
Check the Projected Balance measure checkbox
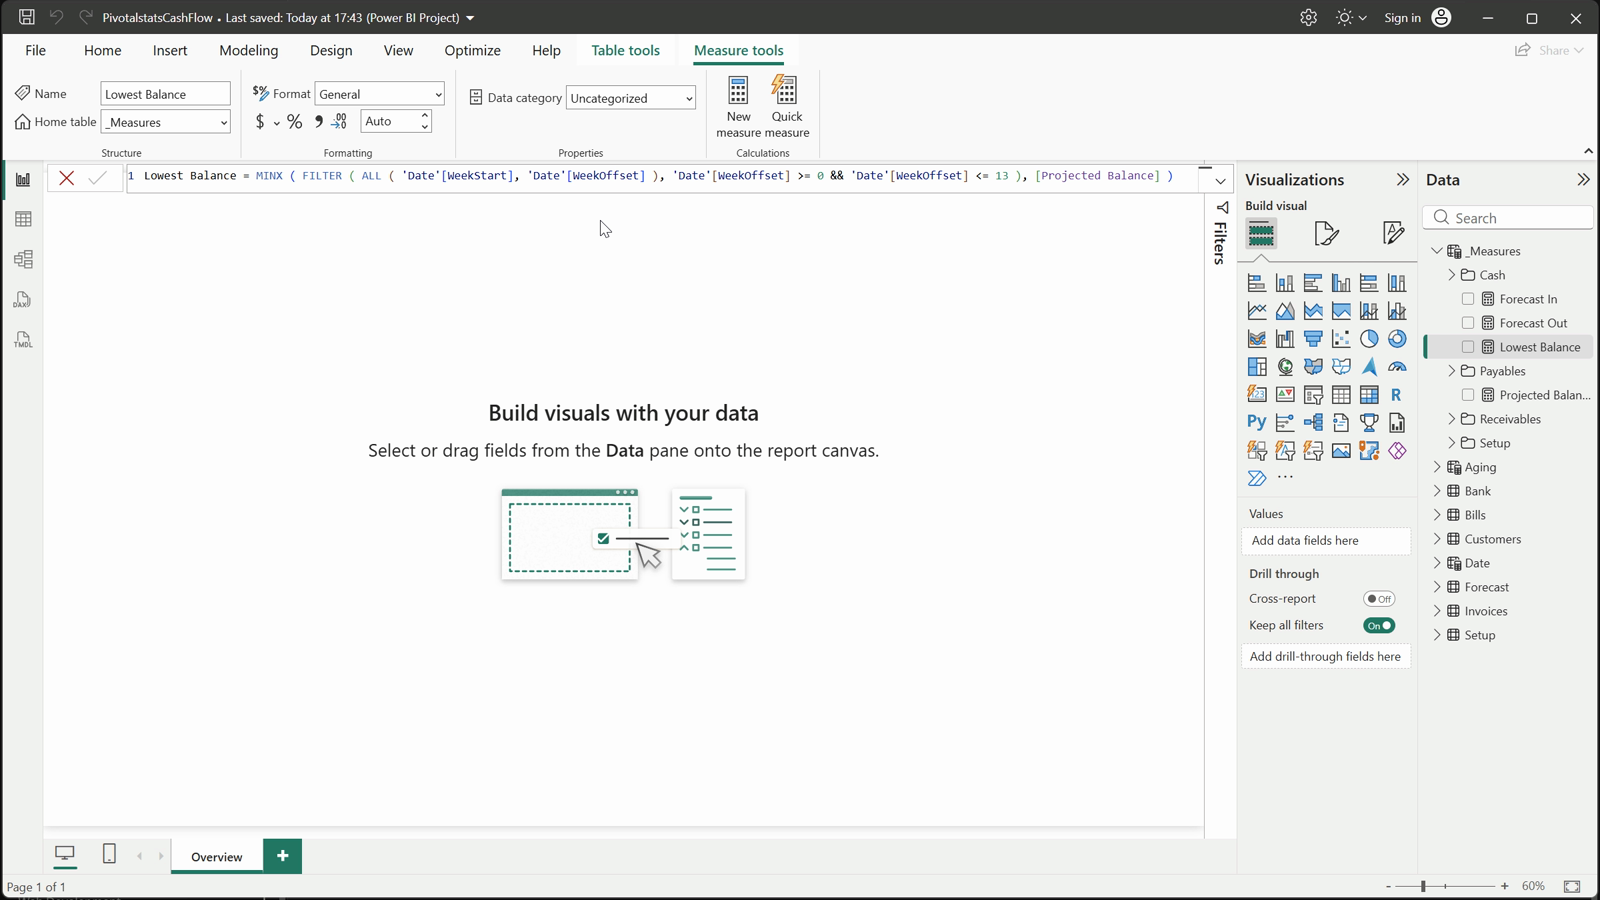click(1468, 395)
